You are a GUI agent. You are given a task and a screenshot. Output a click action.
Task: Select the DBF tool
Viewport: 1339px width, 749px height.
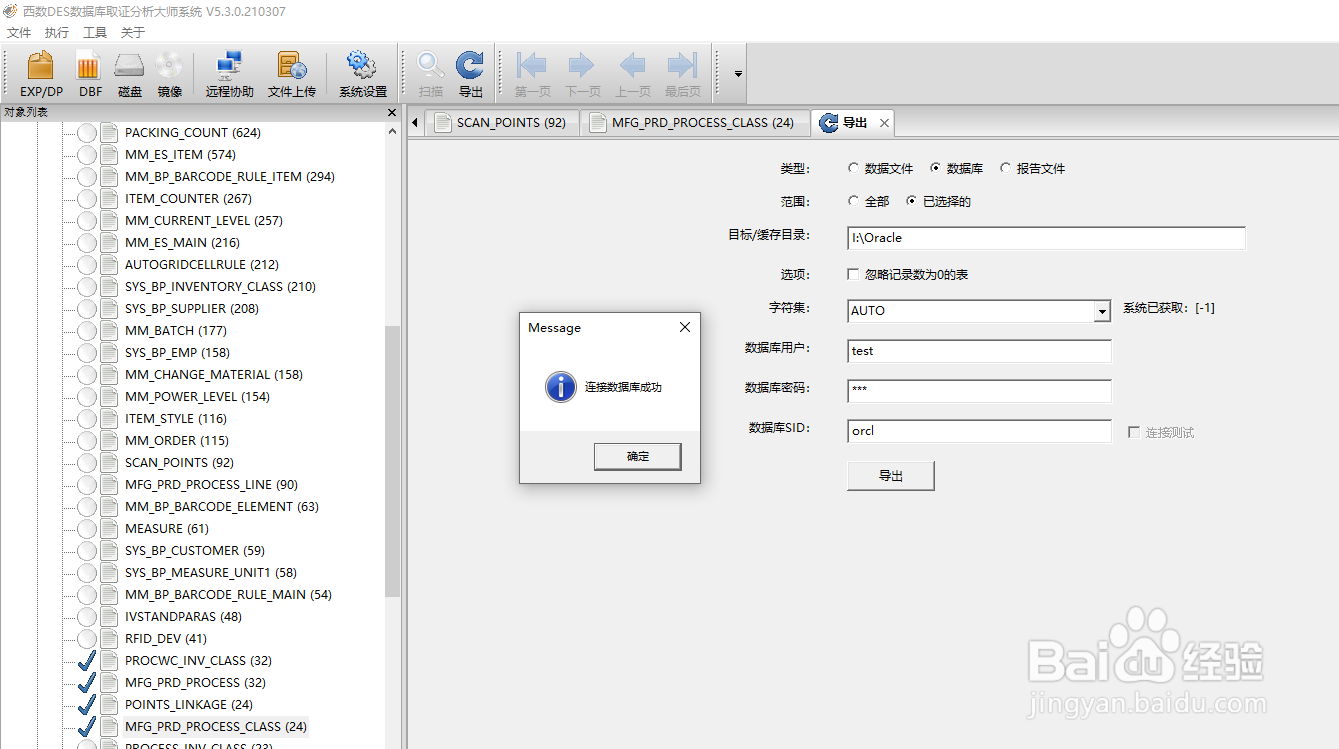[x=89, y=73]
